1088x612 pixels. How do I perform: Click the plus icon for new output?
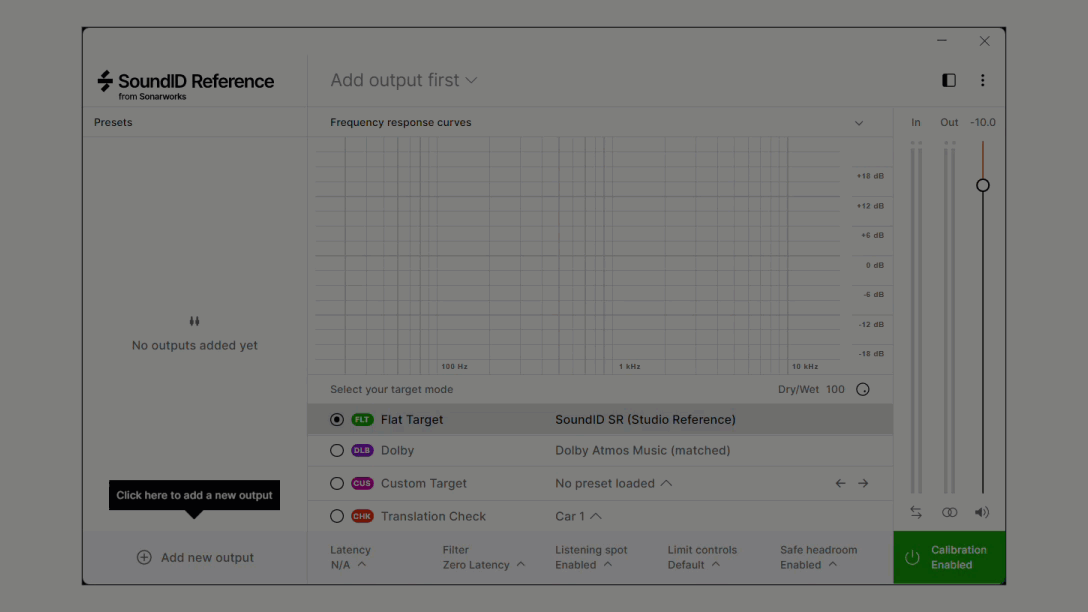144,557
